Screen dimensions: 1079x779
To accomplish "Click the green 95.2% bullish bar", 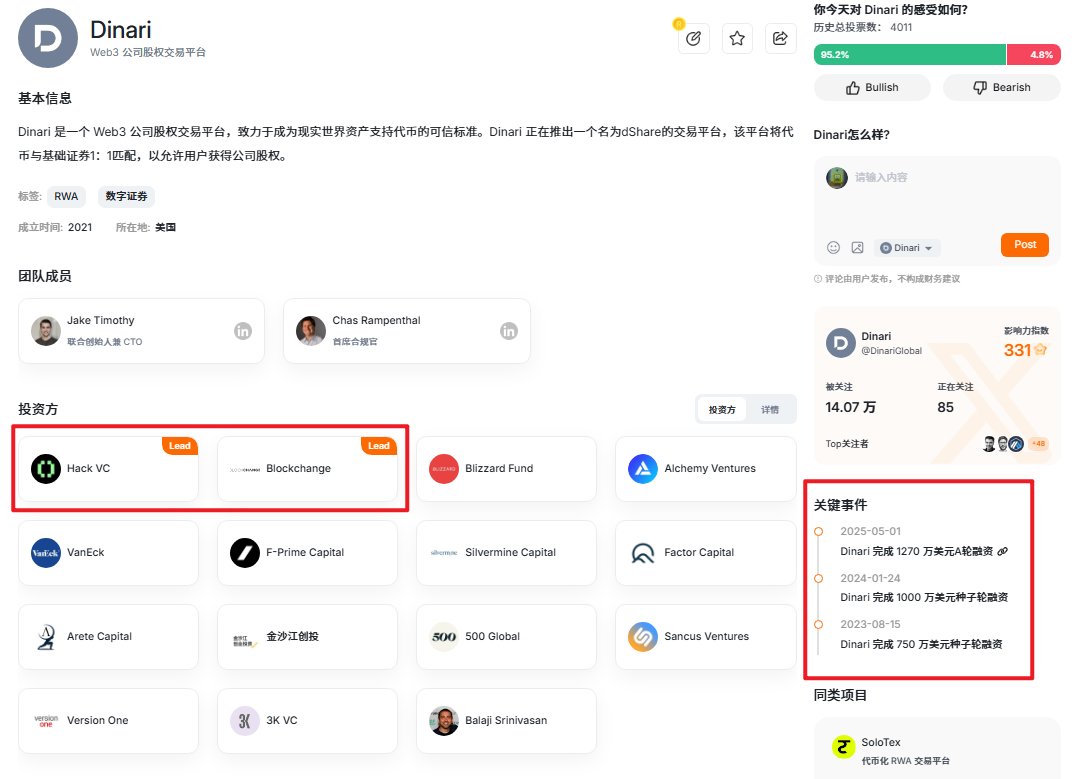I will tap(910, 54).
